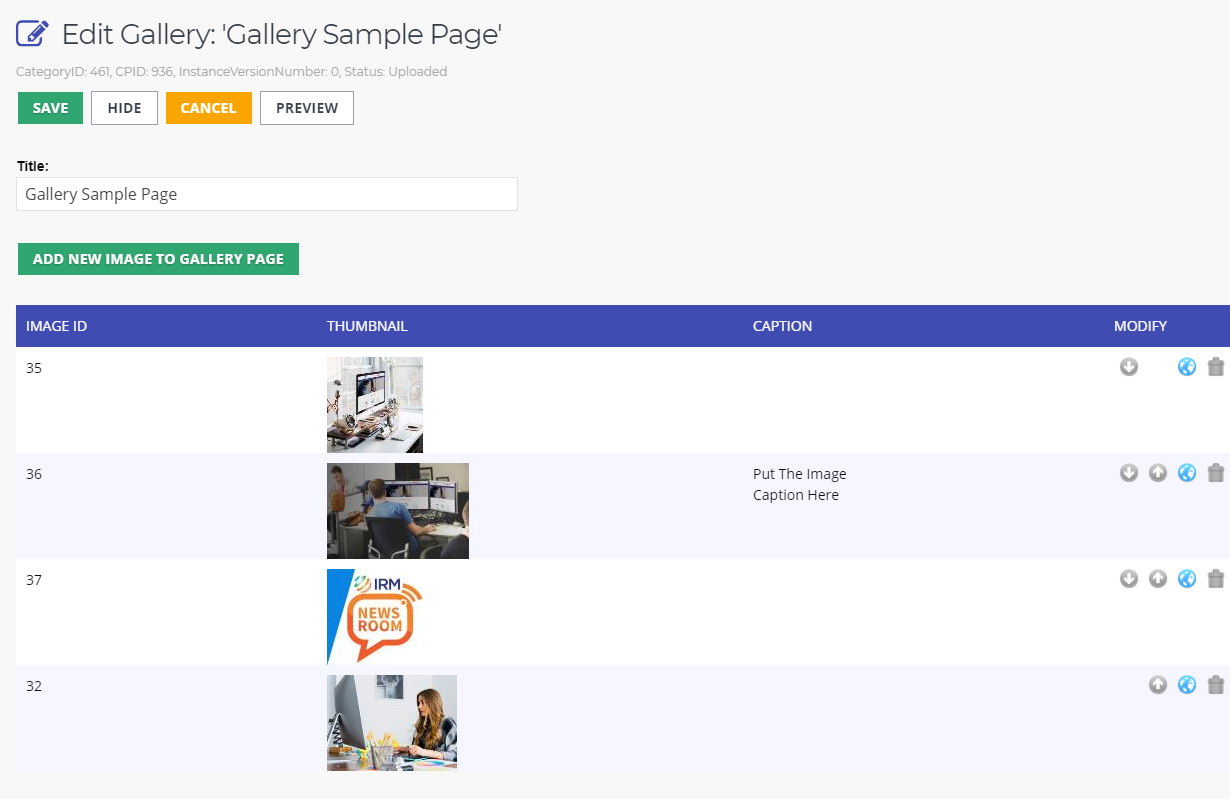1230x799 pixels.
Task: Open the IRM News Room thumbnail
Action: pyautogui.click(x=375, y=617)
